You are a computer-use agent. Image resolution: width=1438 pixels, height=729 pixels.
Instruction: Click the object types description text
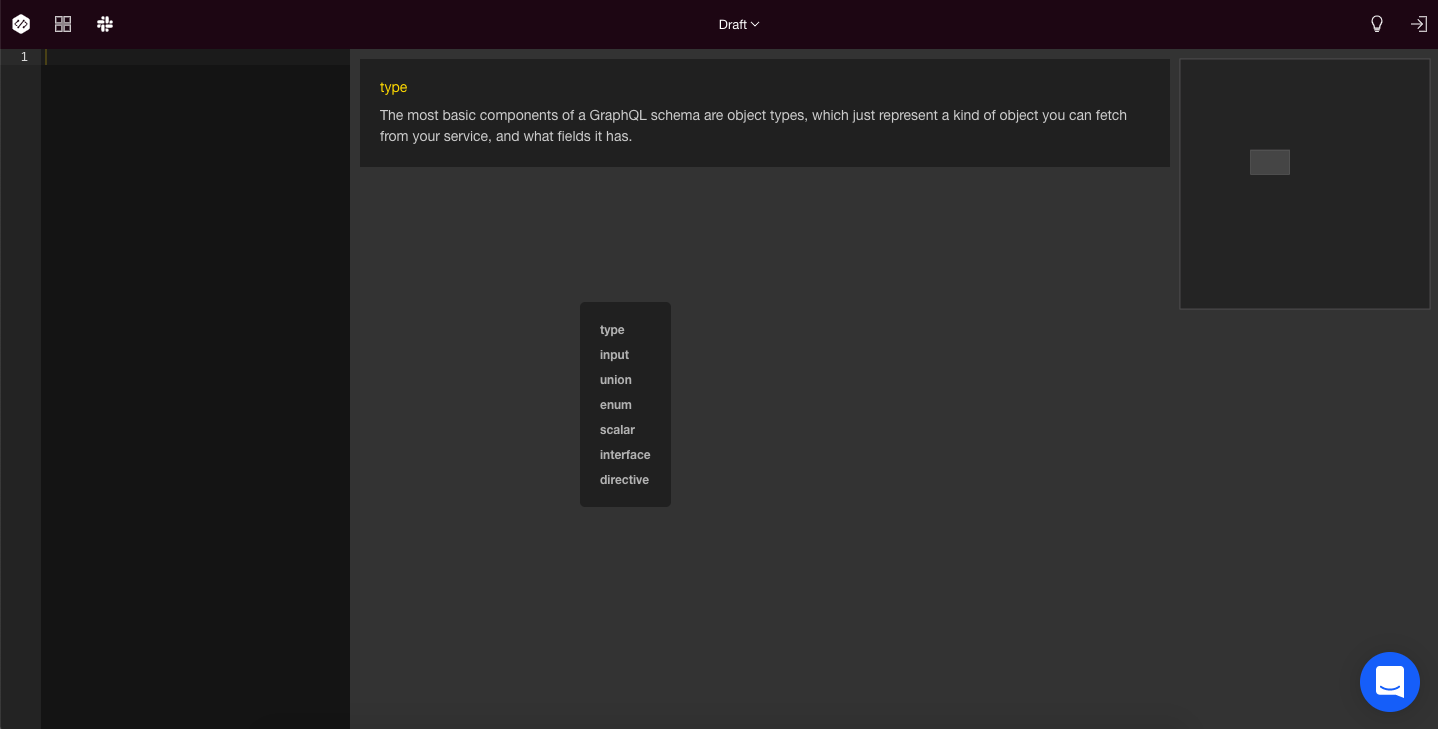point(753,126)
